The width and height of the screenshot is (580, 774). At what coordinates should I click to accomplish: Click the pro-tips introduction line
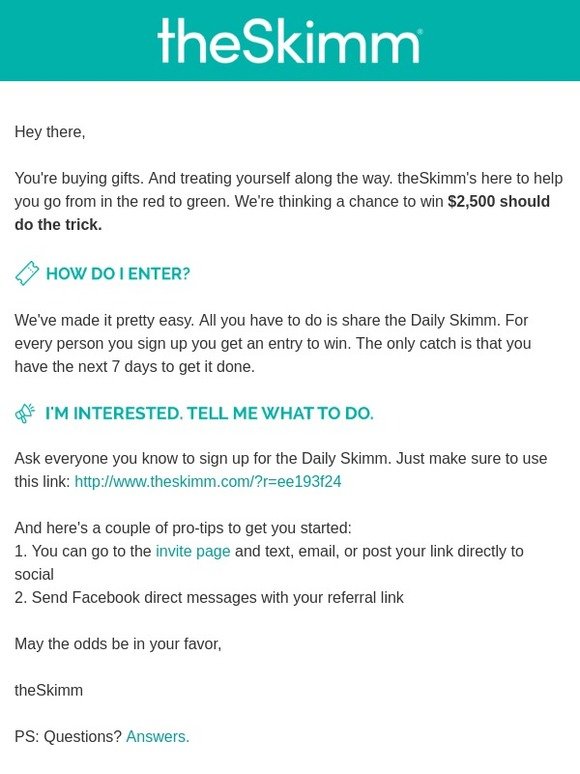183,528
